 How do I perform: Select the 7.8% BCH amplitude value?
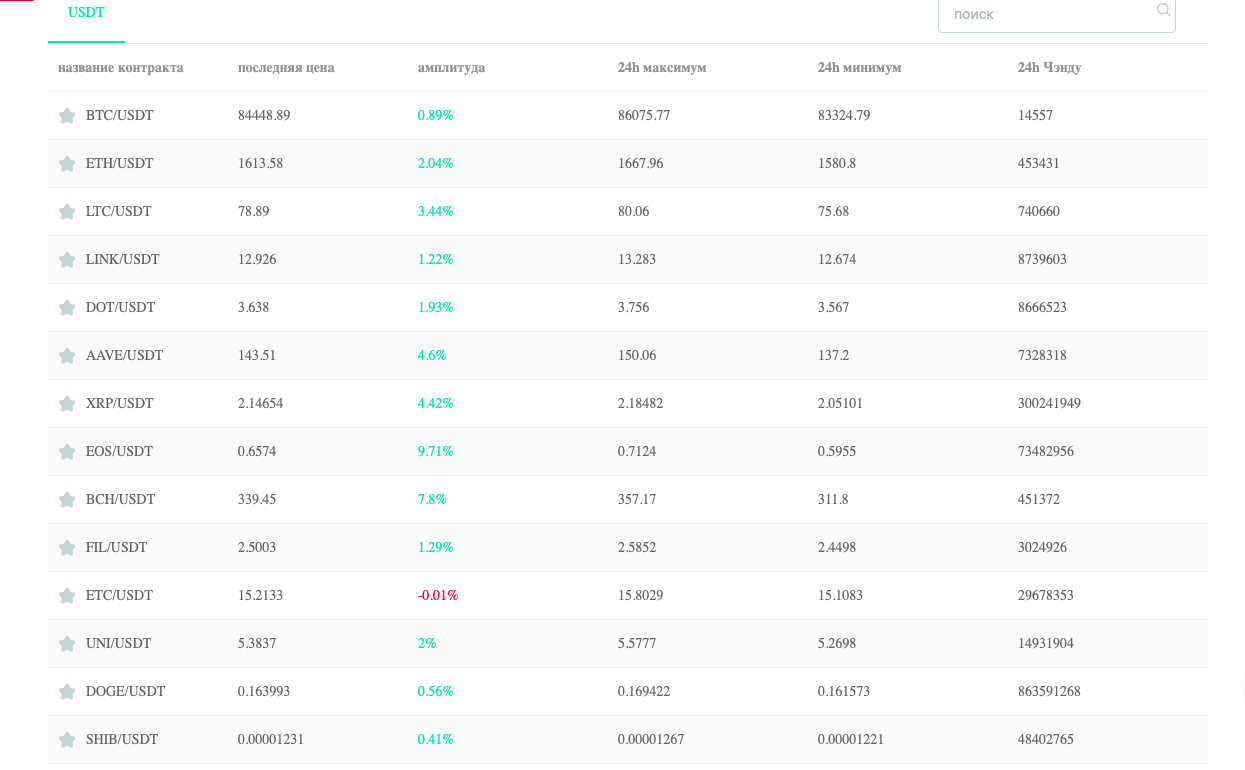click(x=432, y=500)
